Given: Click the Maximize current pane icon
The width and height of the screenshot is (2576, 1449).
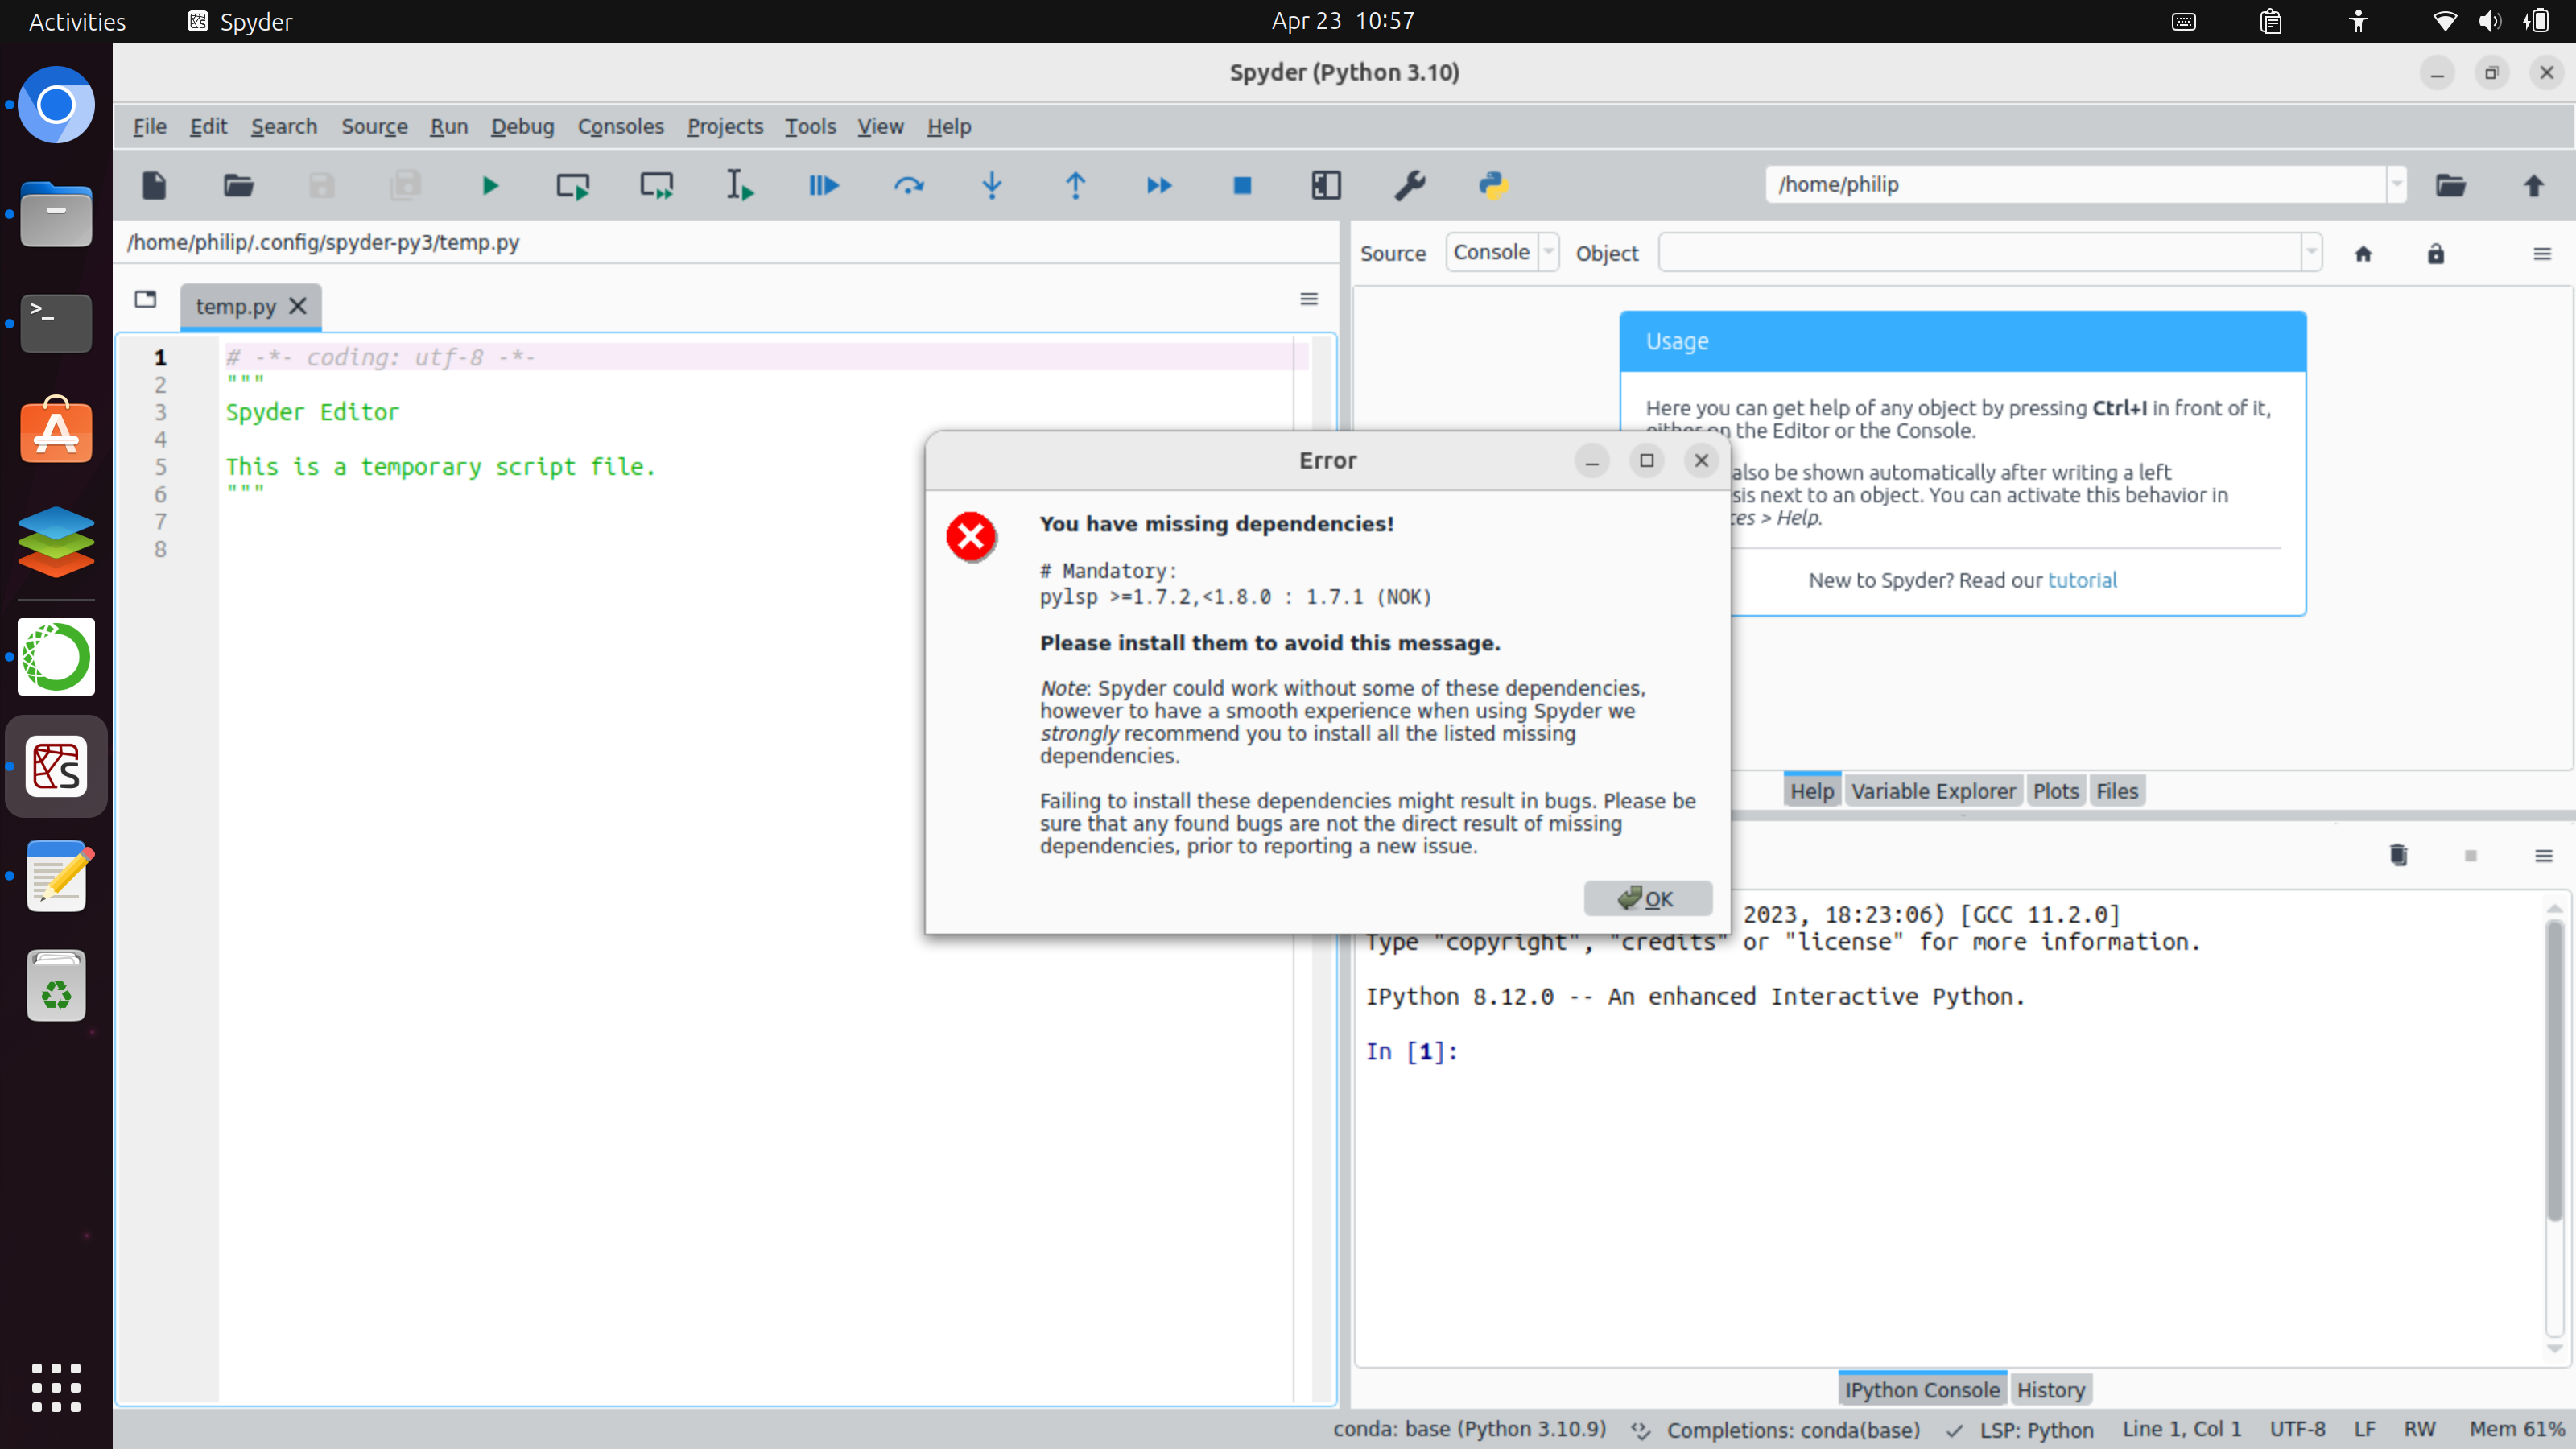Looking at the screenshot, I should point(1326,185).
